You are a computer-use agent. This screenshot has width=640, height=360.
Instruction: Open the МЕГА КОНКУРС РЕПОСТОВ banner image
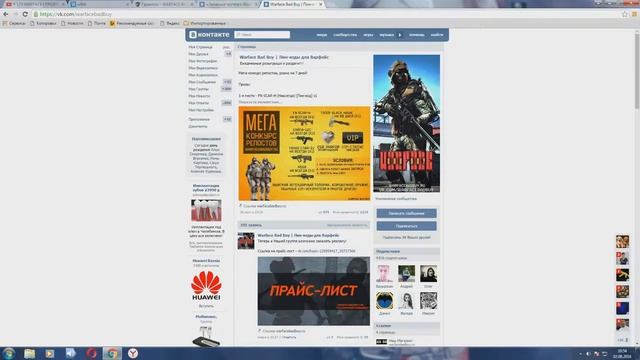point(304,153)
